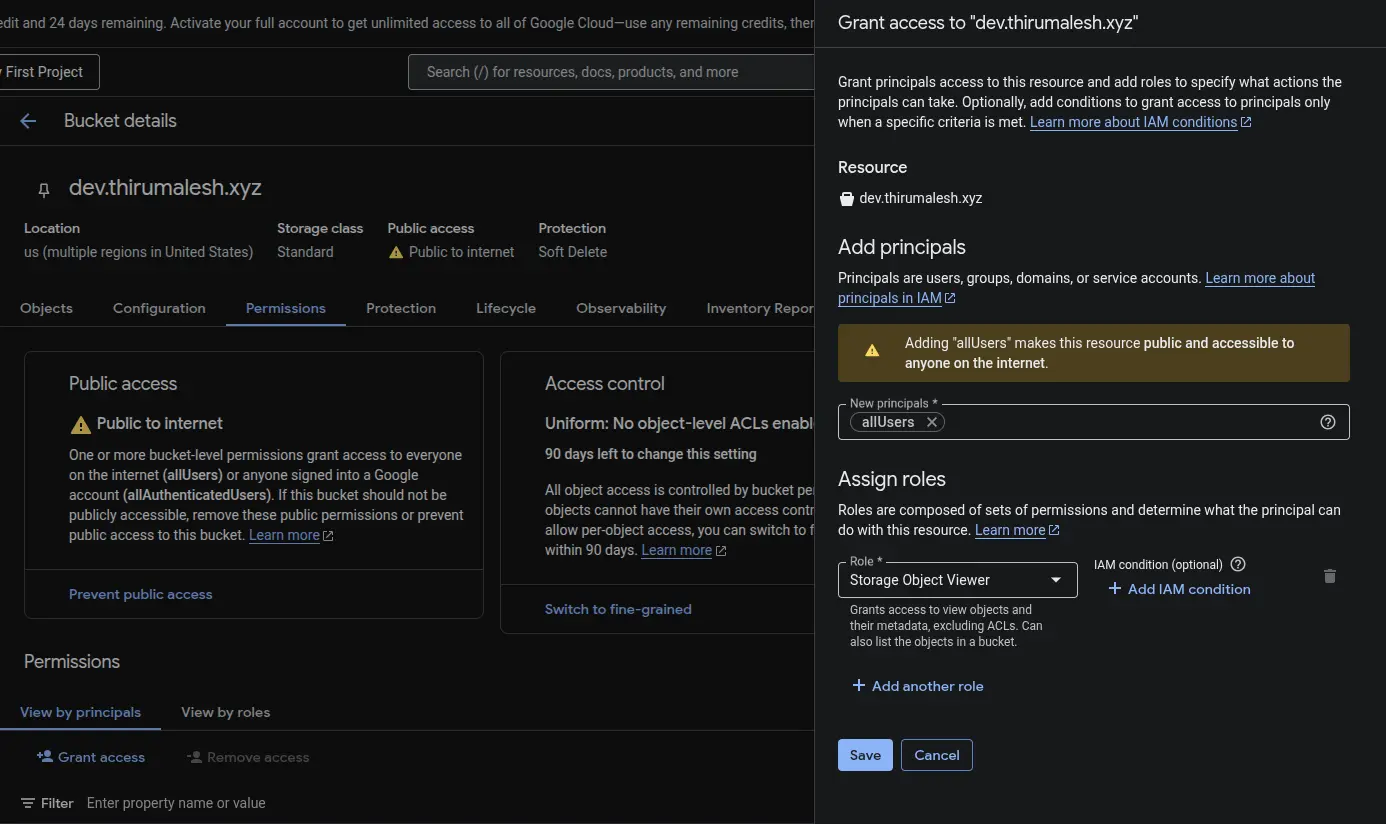Click Add another role
Image resolution: width=1386 pixels, height=824 pixels.
point(917,686)
